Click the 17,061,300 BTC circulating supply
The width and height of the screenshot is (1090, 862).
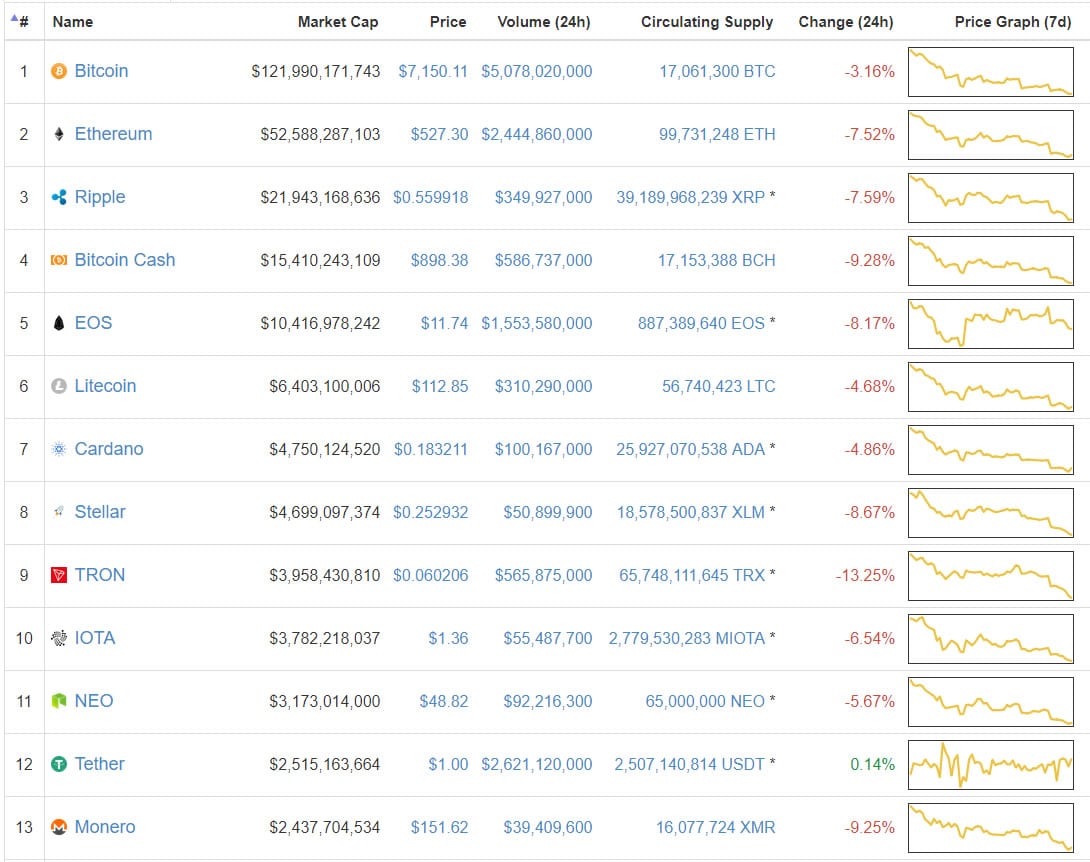tap(717, 72)
